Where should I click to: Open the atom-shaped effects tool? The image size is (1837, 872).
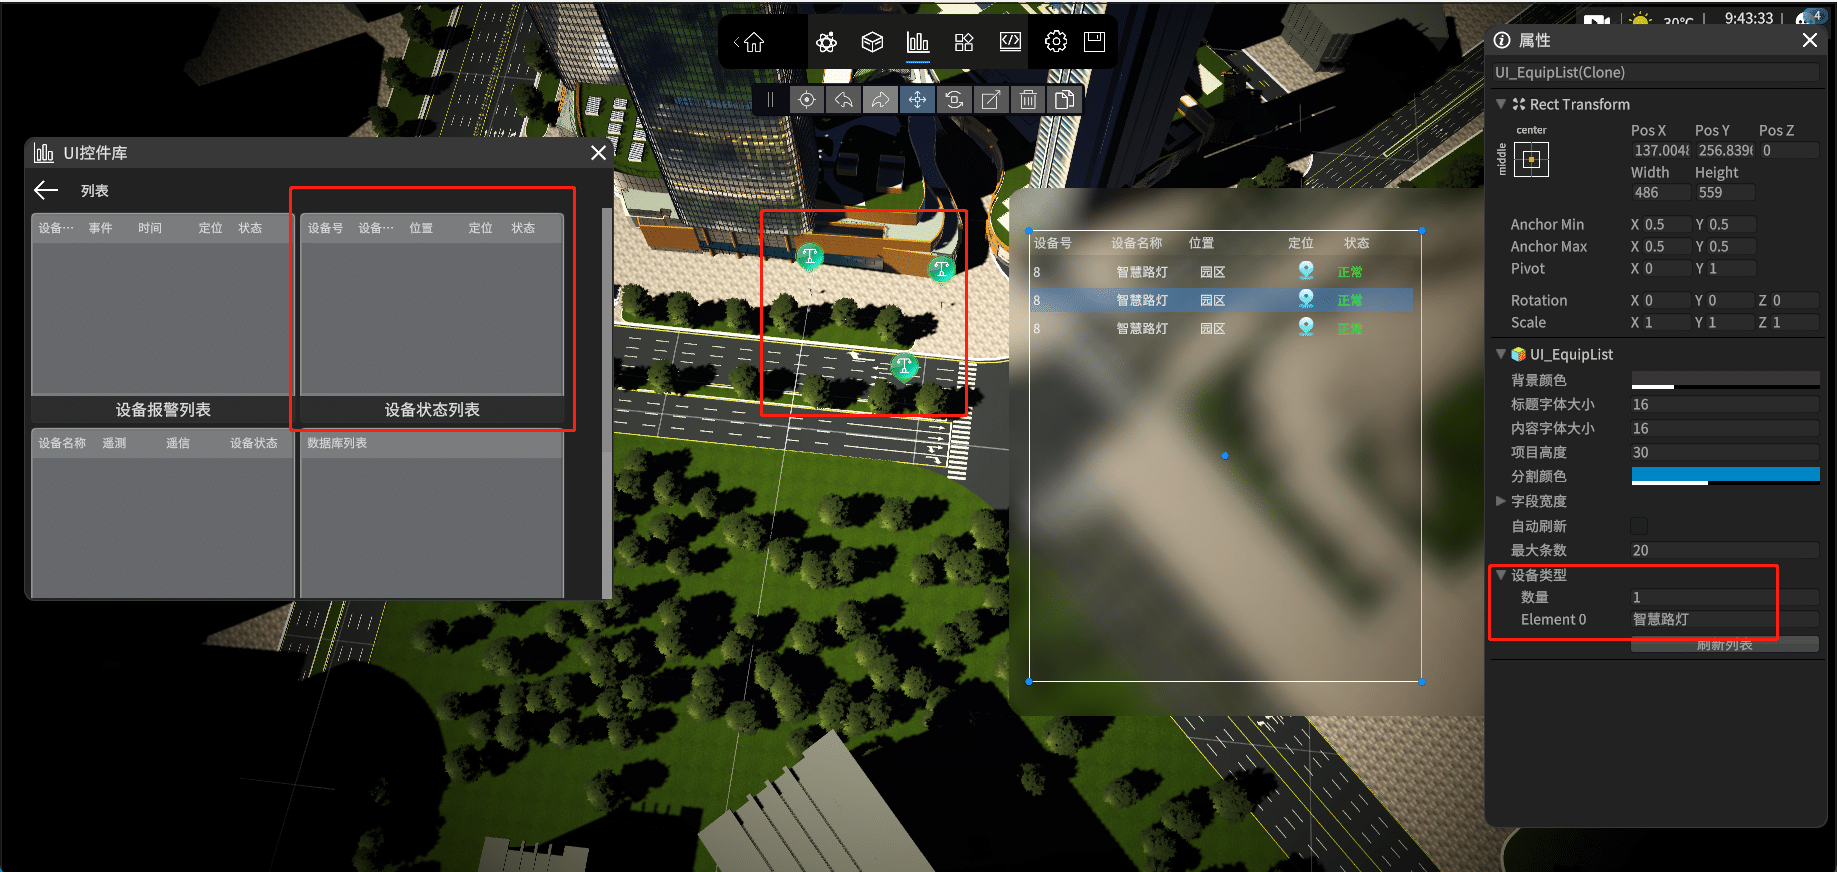(x=826, y=42)
